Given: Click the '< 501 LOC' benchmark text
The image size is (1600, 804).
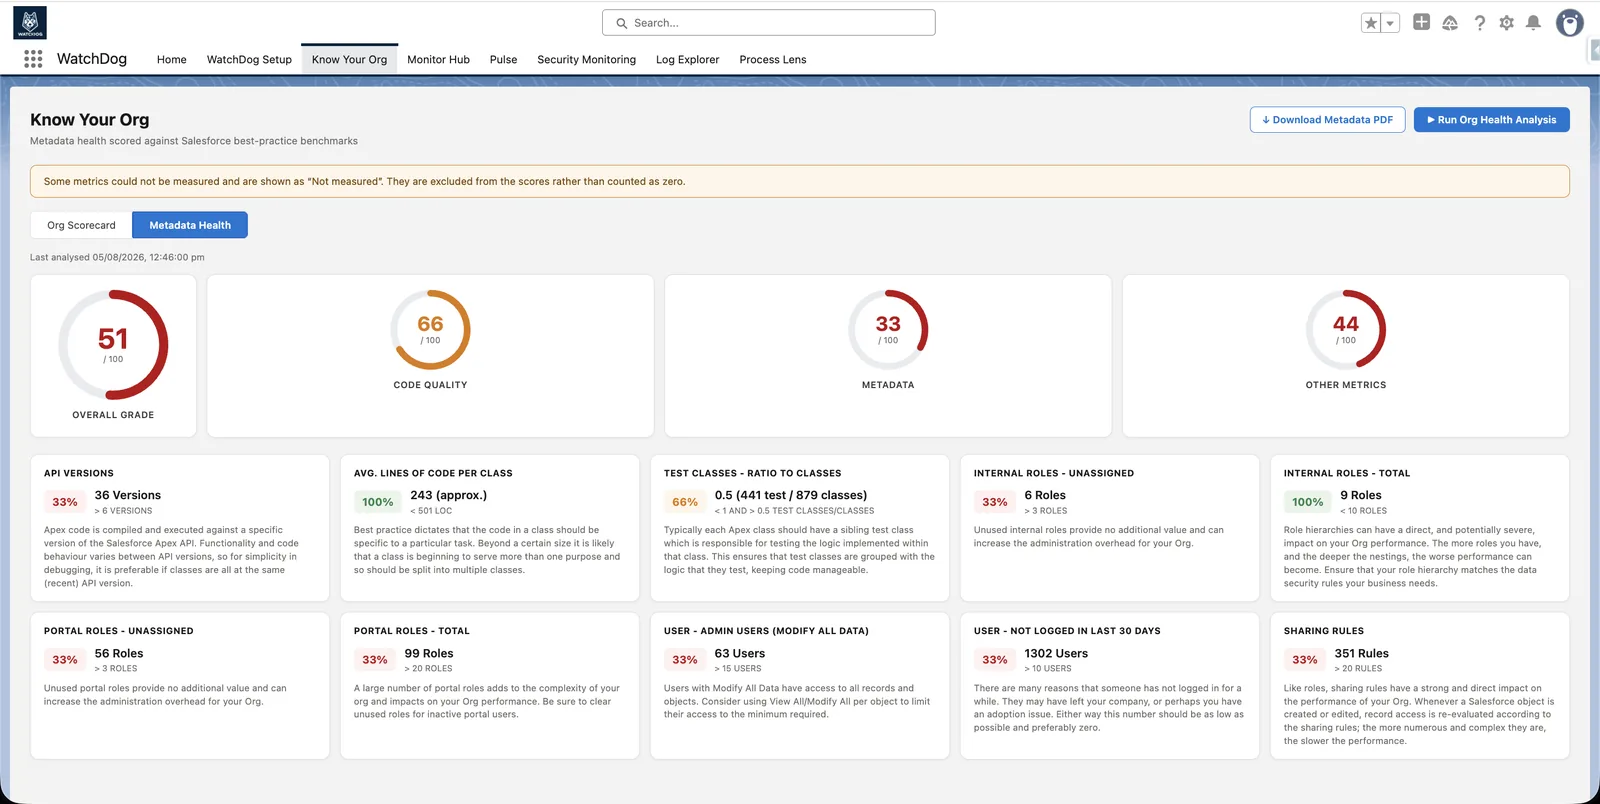Looking at the screenshot, I should tap(431, 511).
